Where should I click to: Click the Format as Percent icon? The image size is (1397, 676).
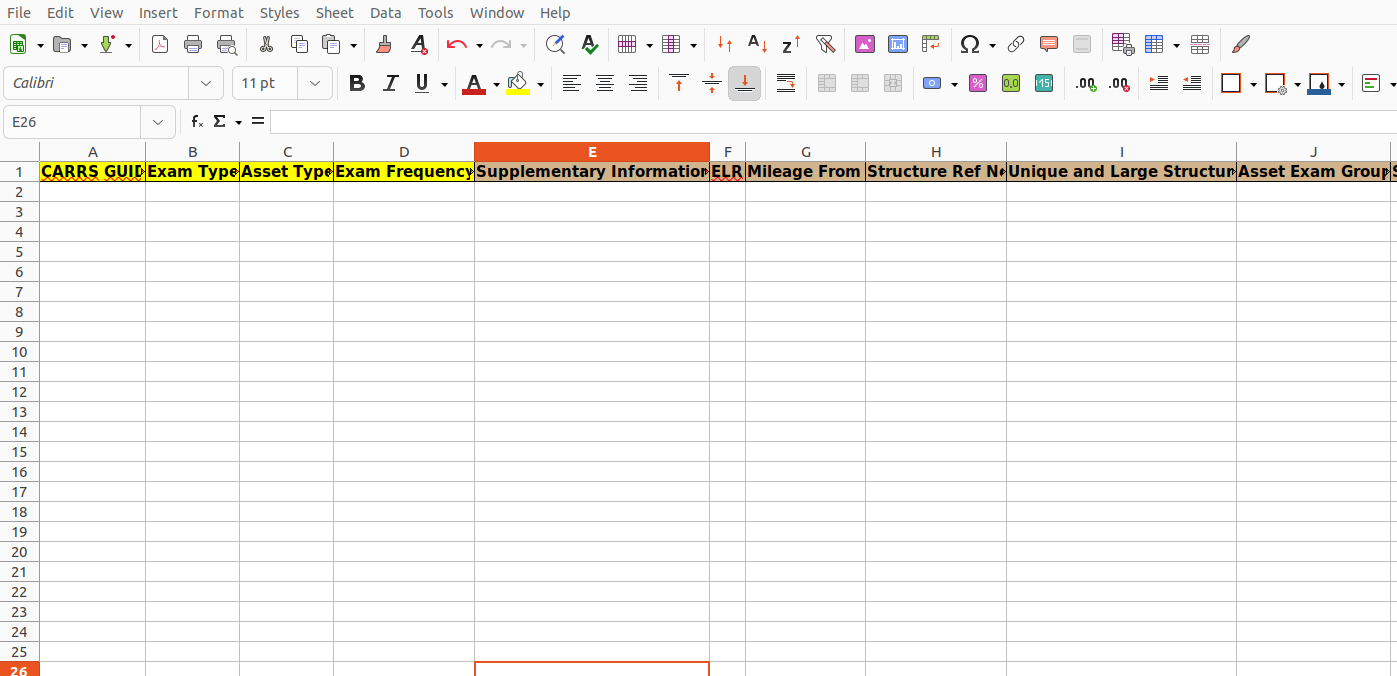pyautogui.click(x=978, y=83)
